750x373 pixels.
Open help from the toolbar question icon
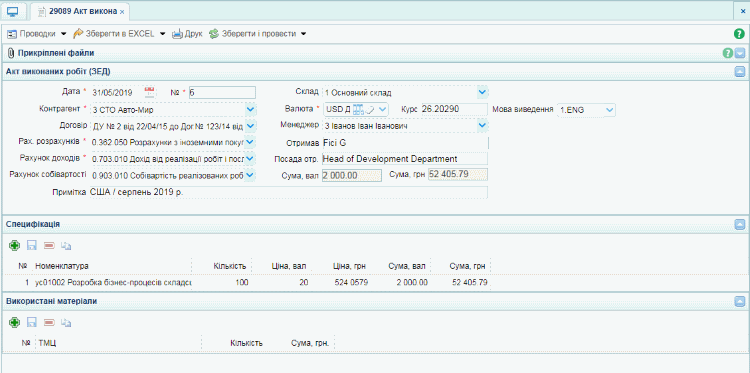pyautogui.click(x=739, y=34)
